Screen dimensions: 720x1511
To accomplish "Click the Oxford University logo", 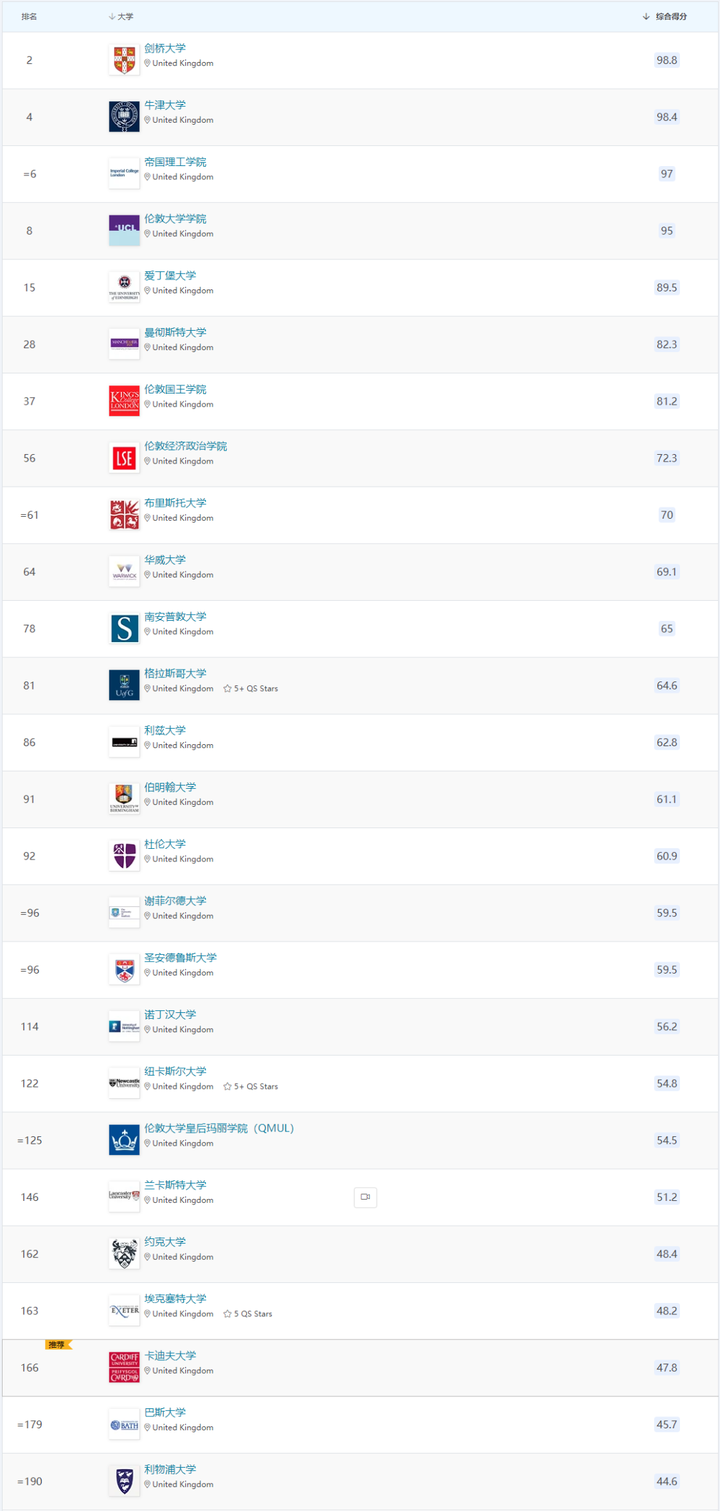I will coord(124,117).
